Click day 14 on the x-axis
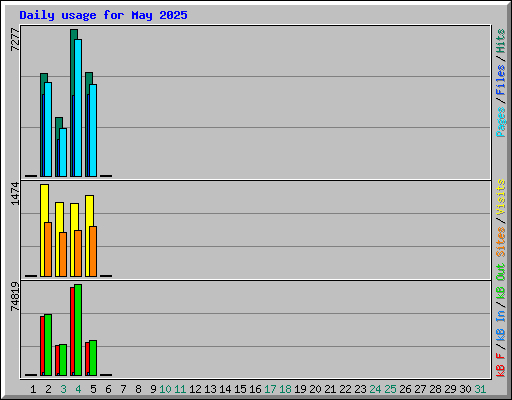The image size is (512, 400). (225, 389)
